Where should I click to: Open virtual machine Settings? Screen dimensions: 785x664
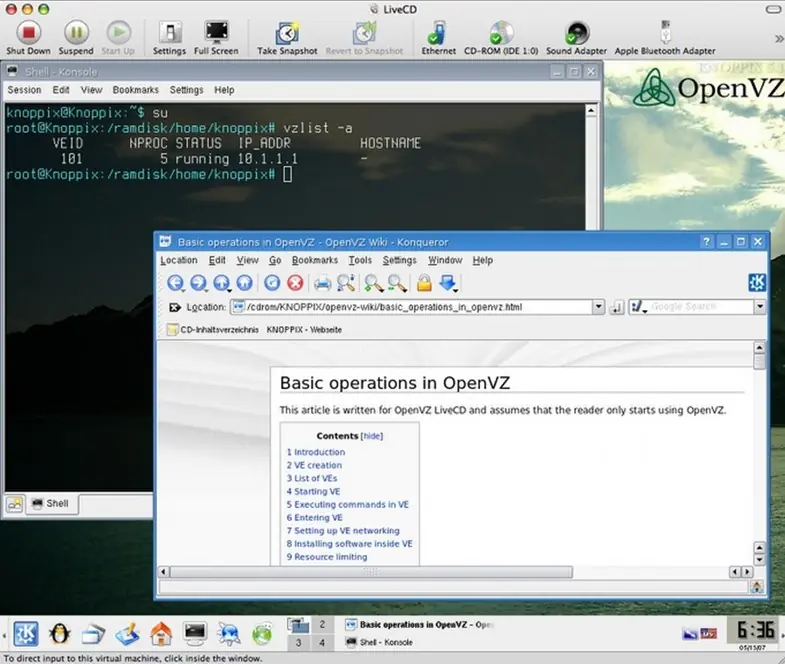tap(169, 38)
